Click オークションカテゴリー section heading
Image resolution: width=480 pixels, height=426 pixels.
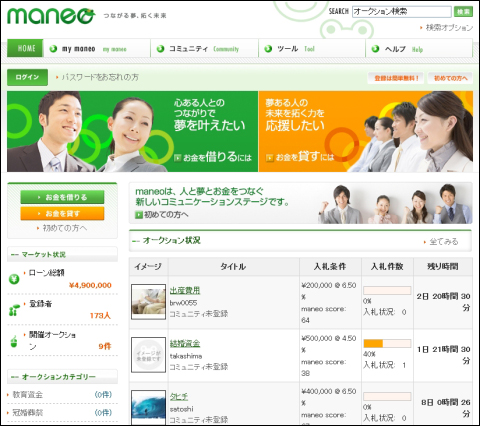click(59, 377)
